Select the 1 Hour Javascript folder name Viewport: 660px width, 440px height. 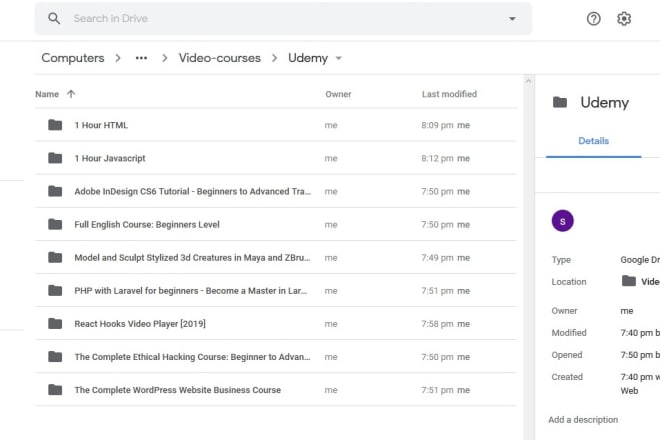pos(110,158)
